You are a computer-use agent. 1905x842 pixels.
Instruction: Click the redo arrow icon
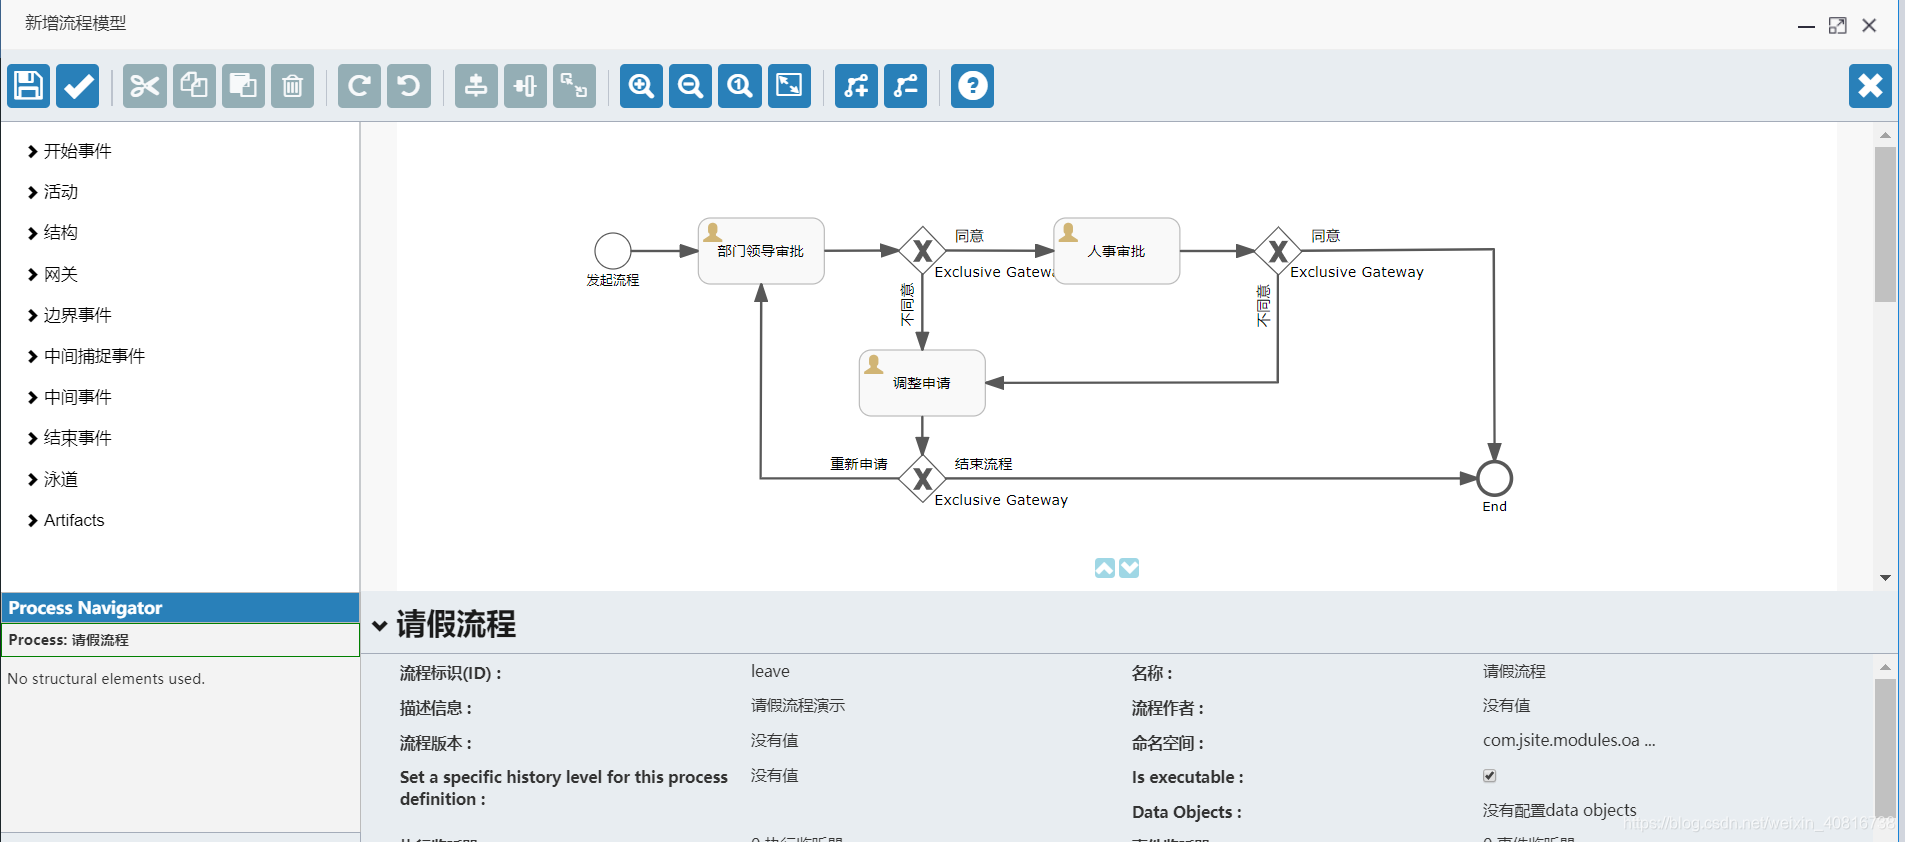359,86
